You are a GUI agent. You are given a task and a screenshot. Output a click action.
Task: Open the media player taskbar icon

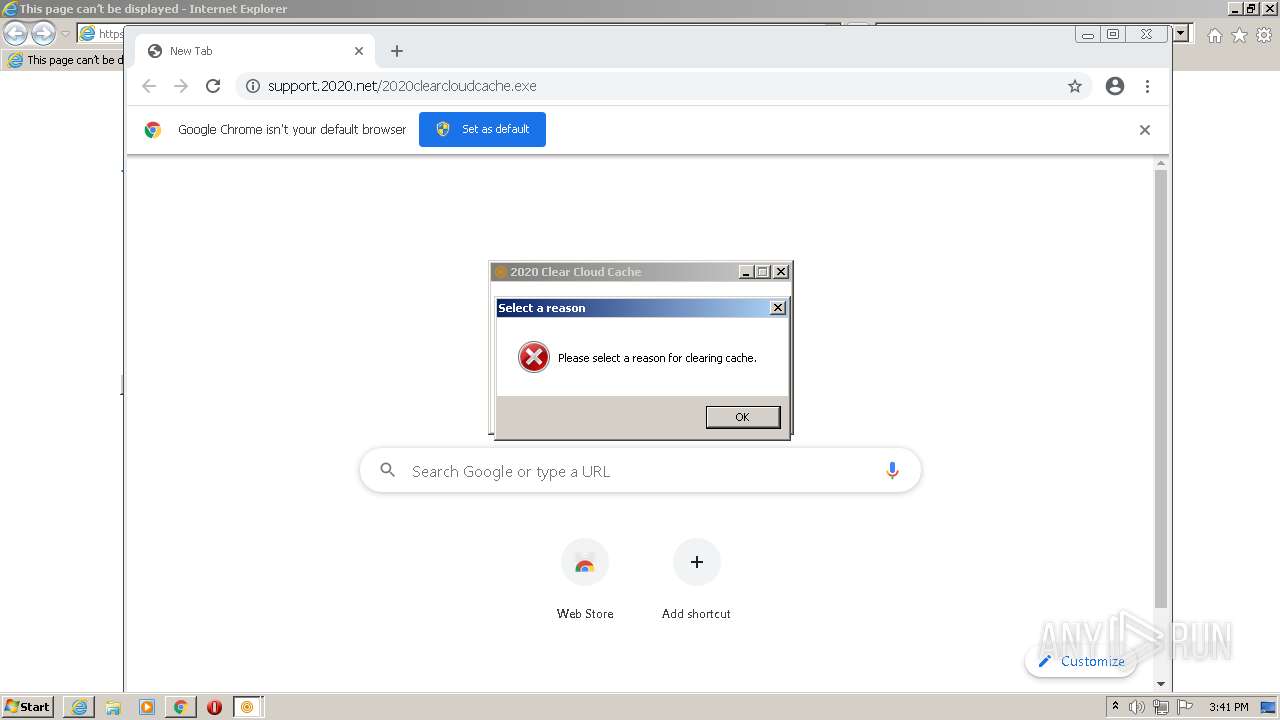[x=147, y=707]
